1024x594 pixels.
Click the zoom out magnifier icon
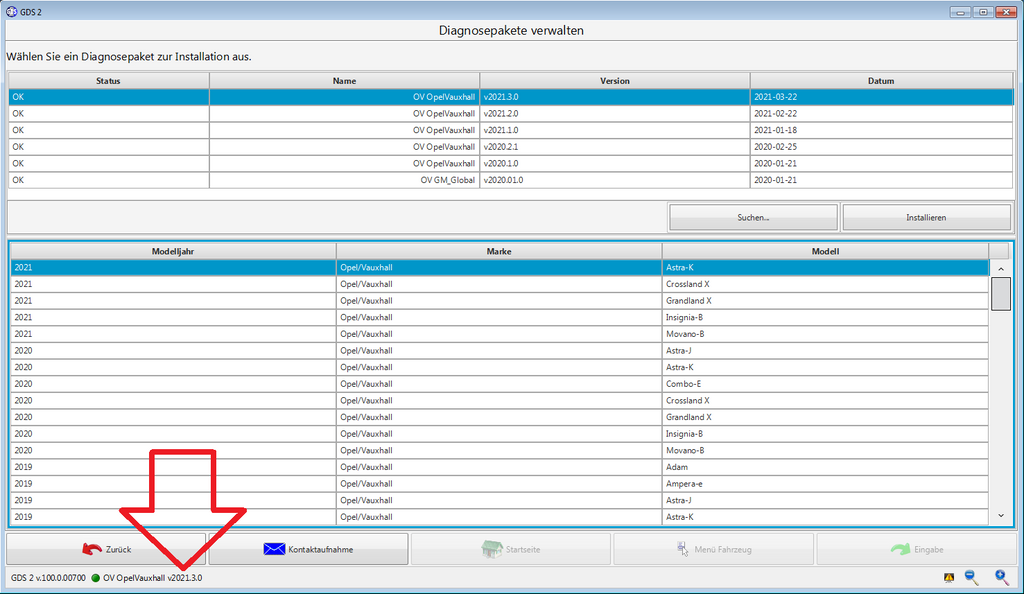[x=972, y=578]
